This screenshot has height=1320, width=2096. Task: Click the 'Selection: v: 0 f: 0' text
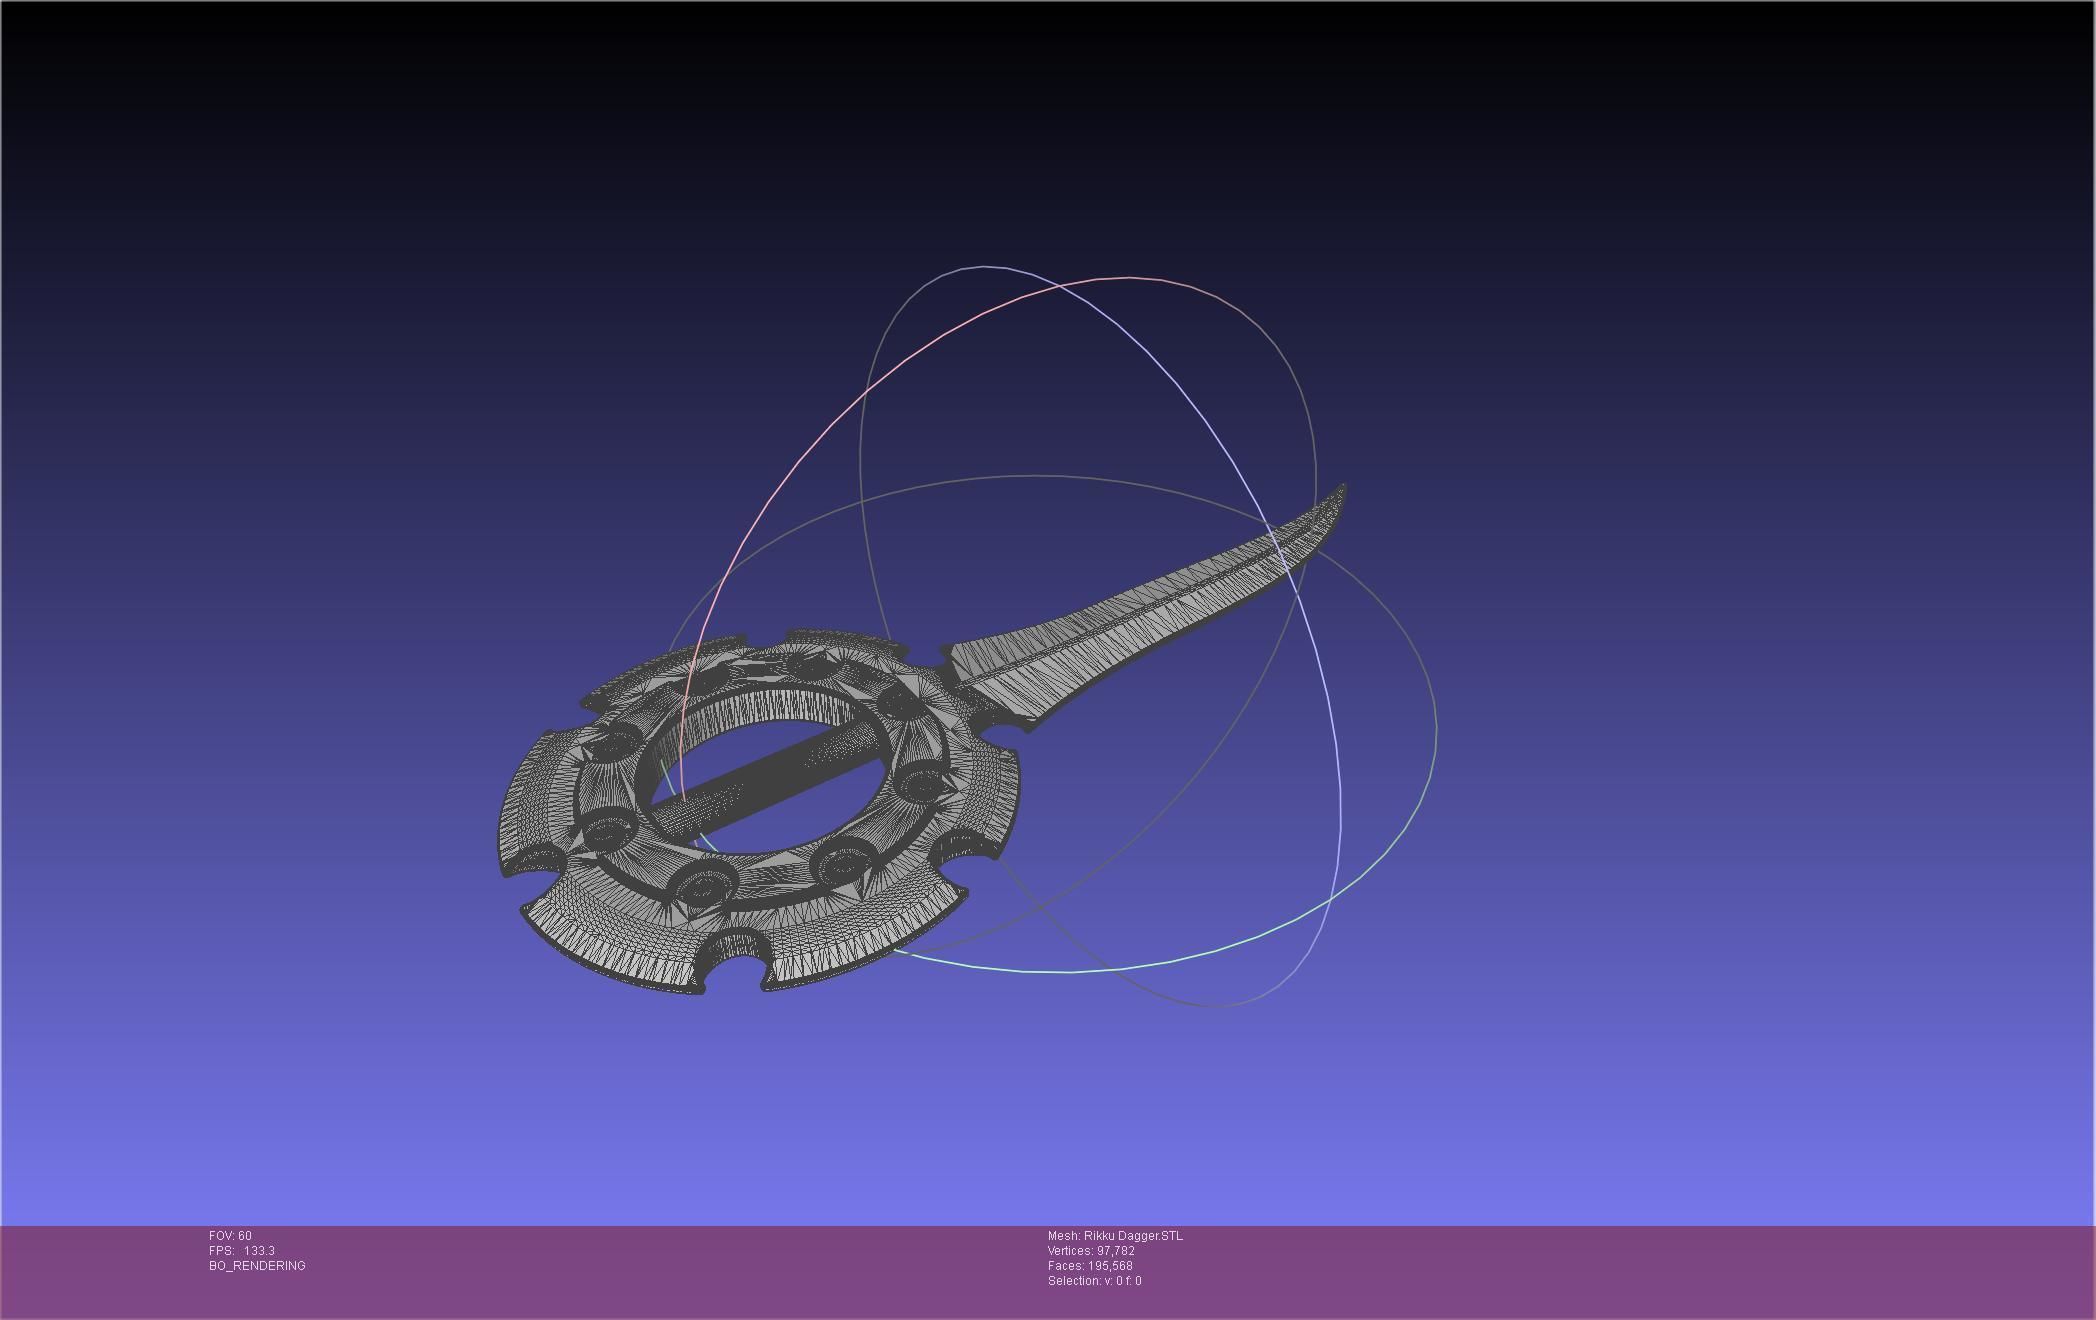tap(1094, 1281)
